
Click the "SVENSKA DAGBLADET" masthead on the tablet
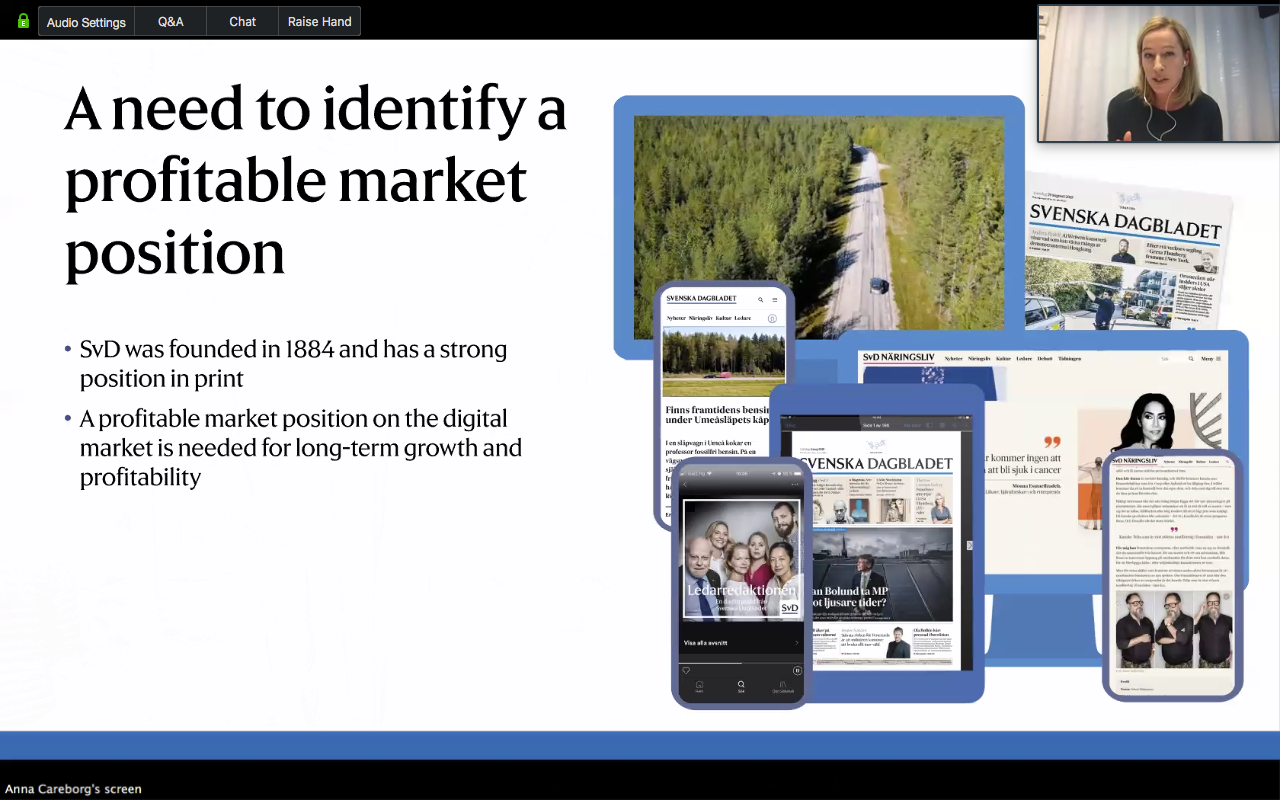click(x=877, y=463)
